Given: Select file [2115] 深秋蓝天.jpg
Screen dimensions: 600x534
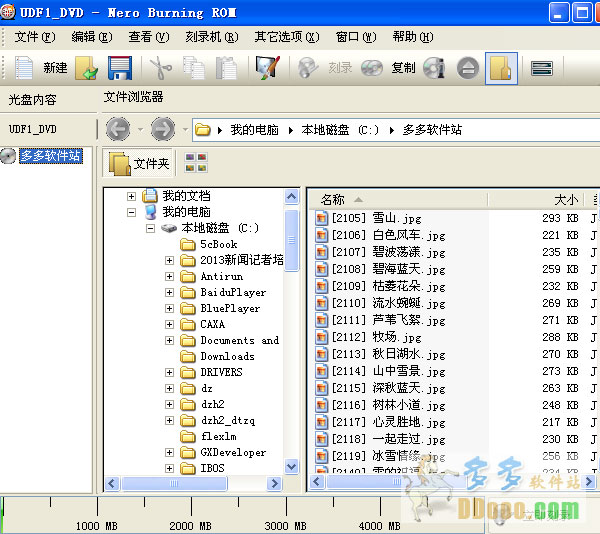Looking at the screenshot, I should [388, 388].
